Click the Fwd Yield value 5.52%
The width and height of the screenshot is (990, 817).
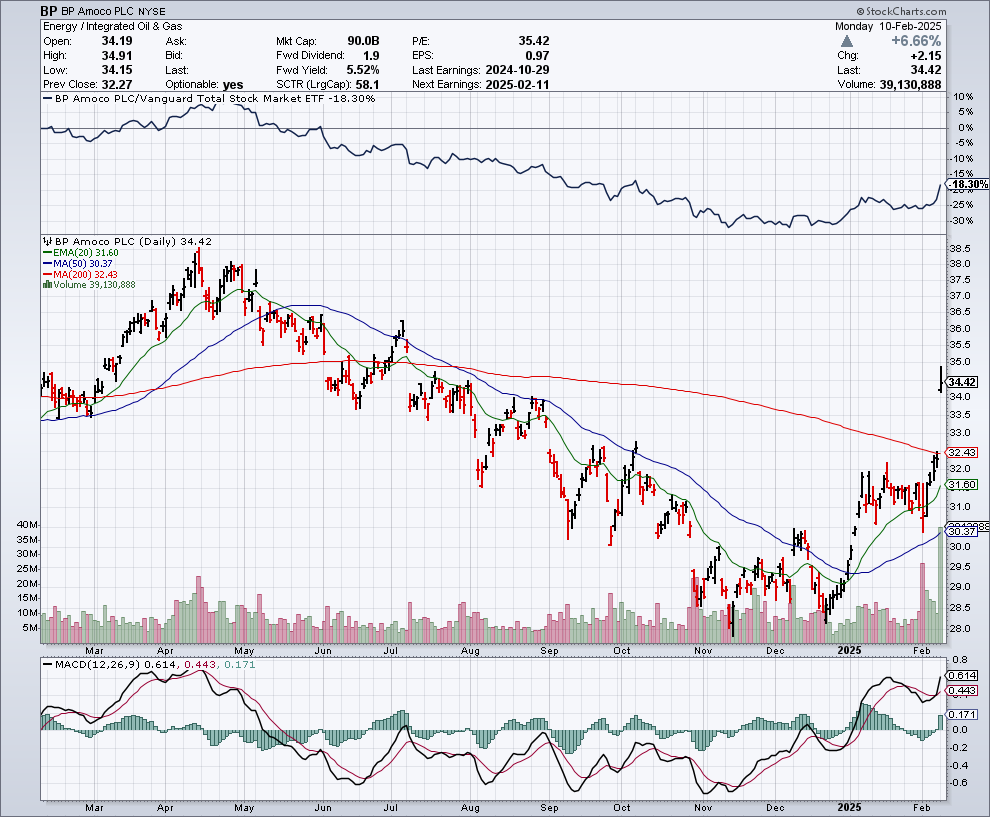363,70
